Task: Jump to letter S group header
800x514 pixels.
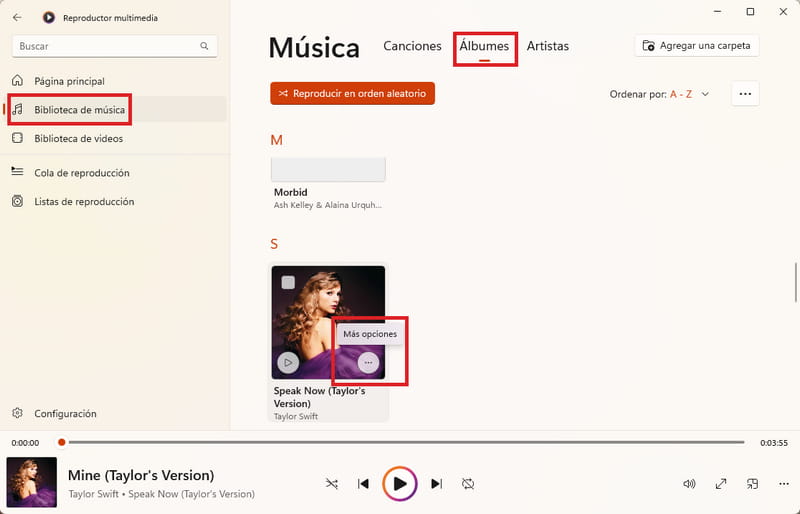Action: point(274,244)
